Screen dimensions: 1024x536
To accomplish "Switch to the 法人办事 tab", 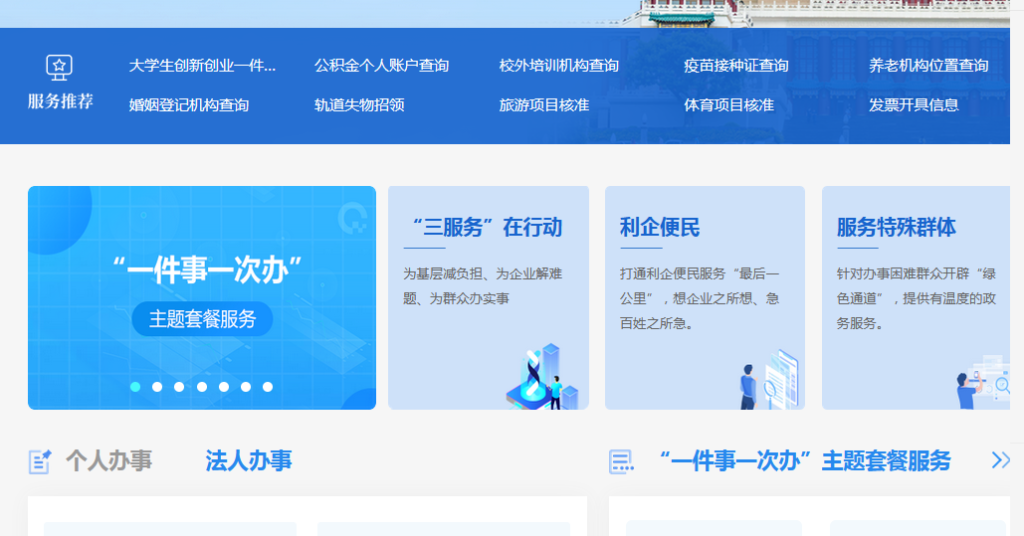I will pyautogui.click(x=249, y=461).
